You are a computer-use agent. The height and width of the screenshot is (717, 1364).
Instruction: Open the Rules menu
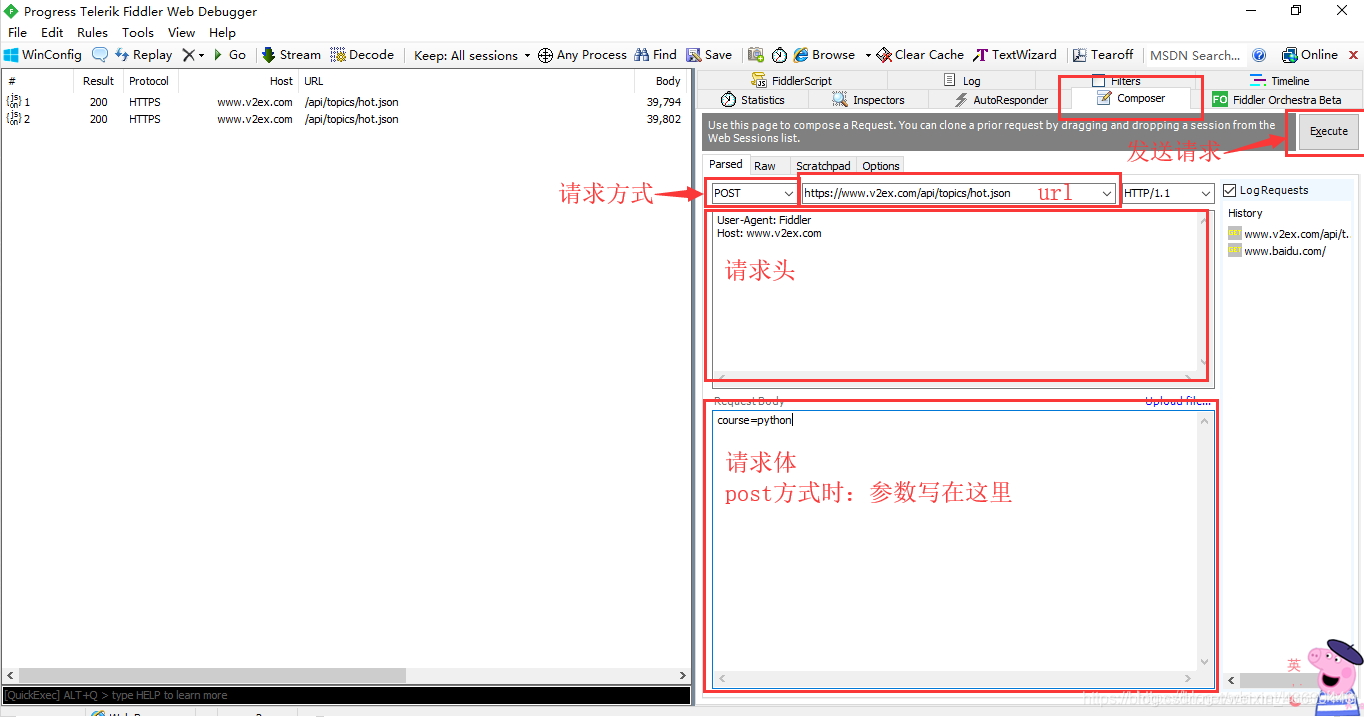click(x=92, y=32)
